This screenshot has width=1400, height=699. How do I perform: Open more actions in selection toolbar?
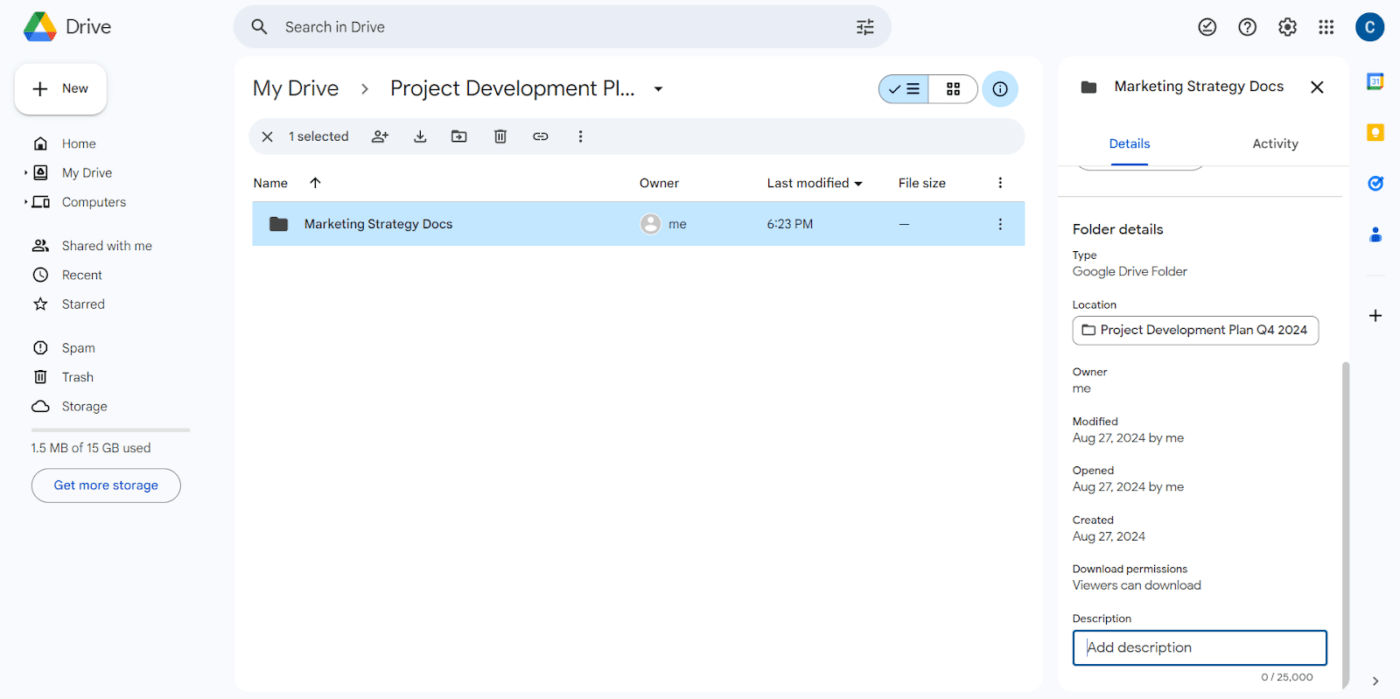pos(580,137)
